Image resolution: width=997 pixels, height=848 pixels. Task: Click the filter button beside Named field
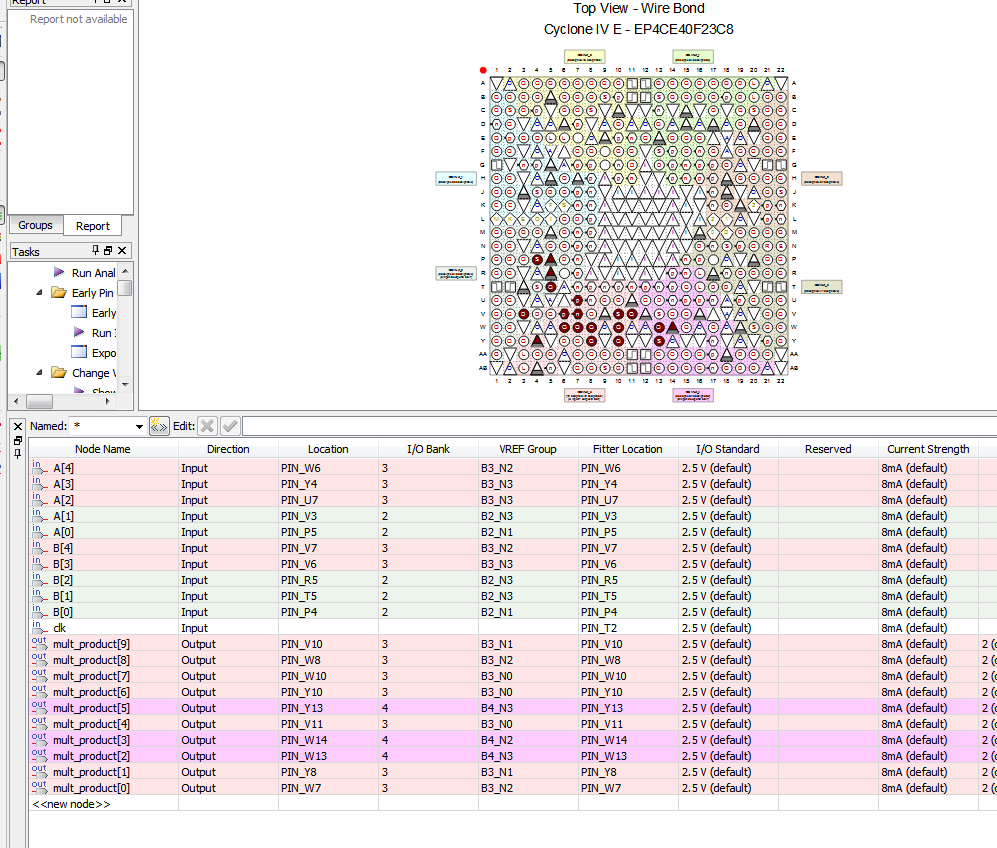[x=159, y=426]
